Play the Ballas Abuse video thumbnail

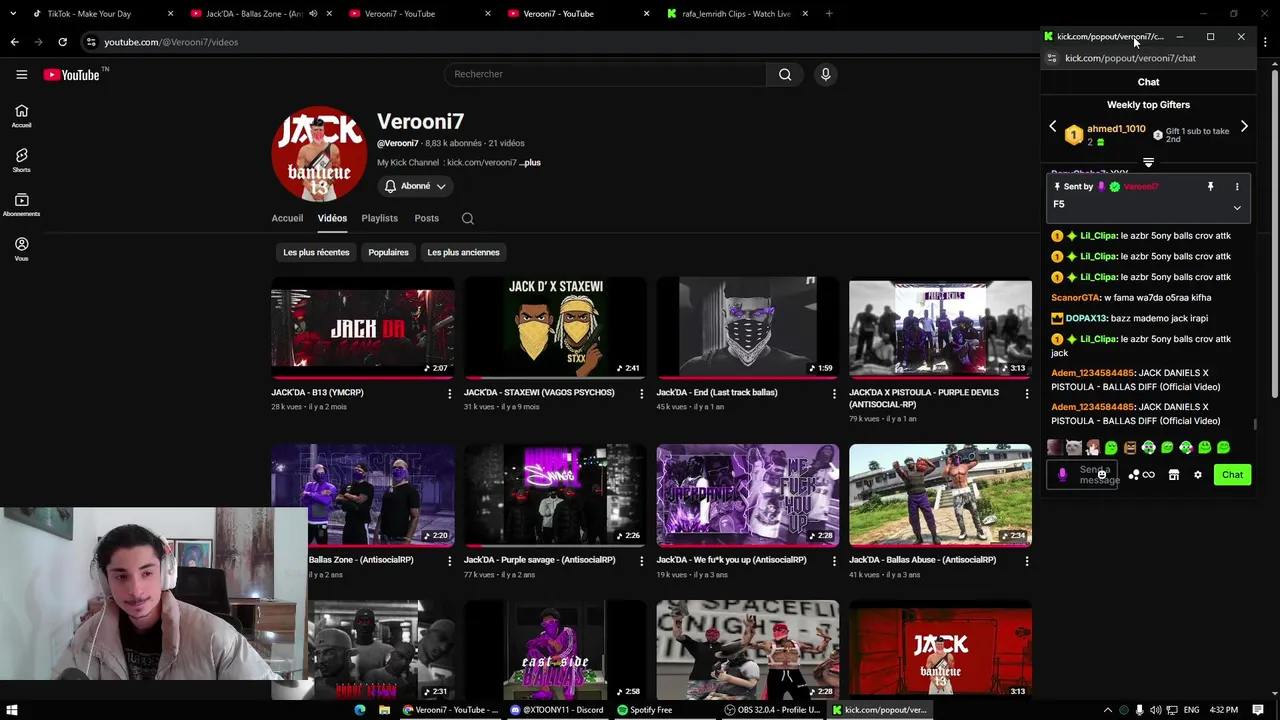point(940,496)
